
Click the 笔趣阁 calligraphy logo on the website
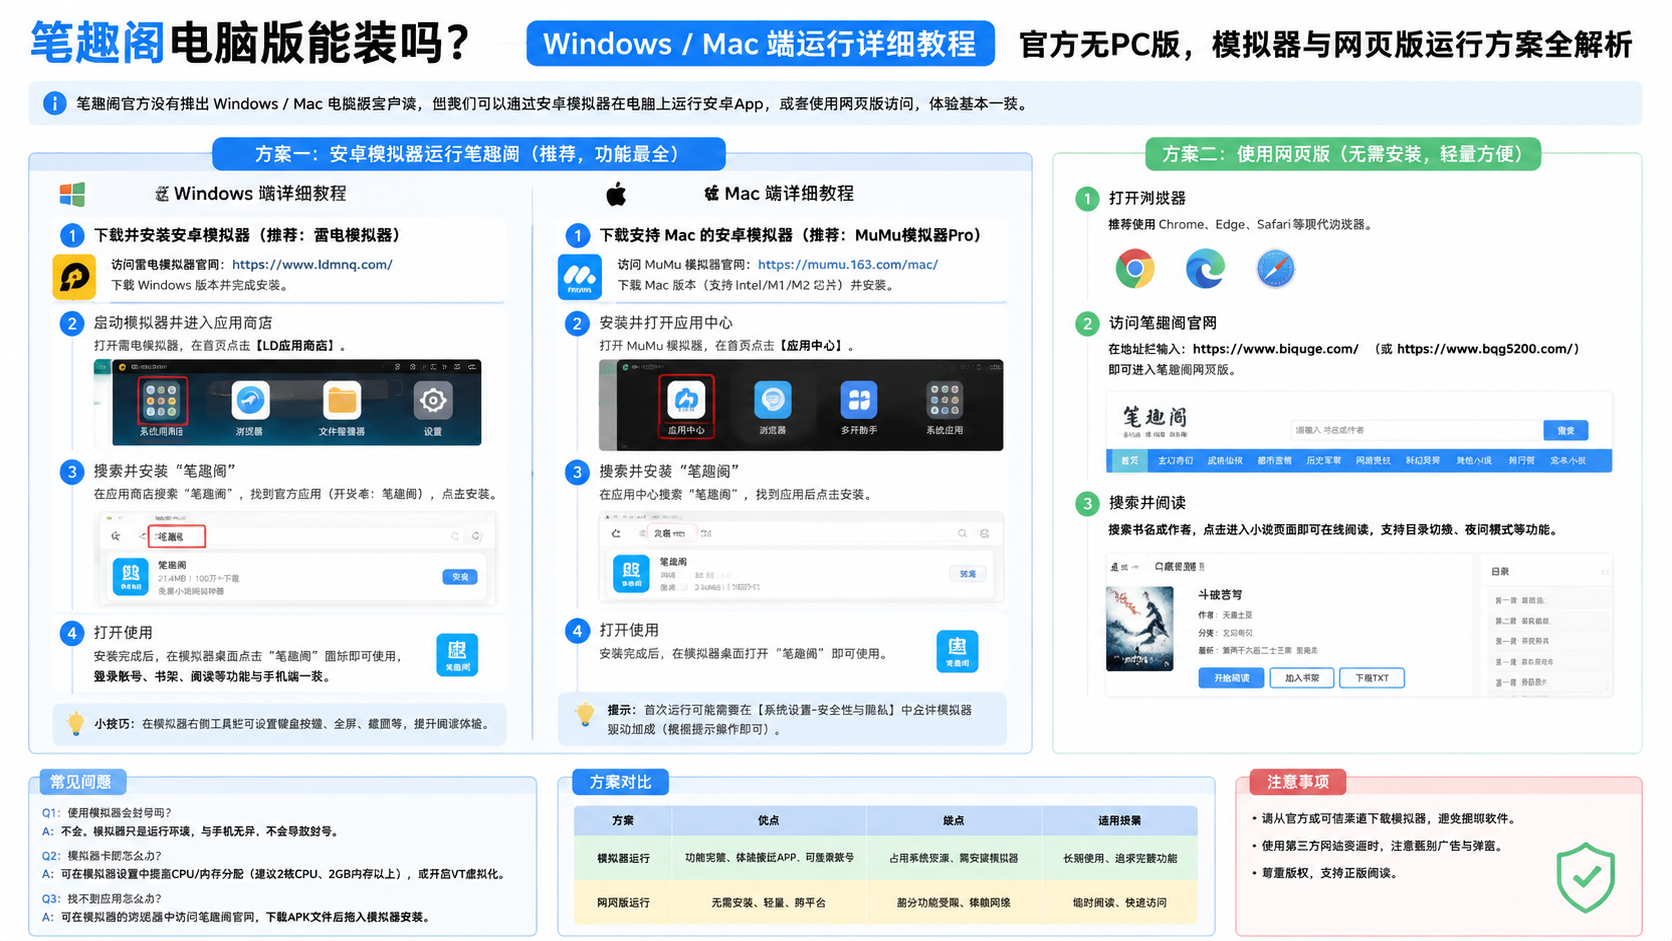[x=1155, y=421]
